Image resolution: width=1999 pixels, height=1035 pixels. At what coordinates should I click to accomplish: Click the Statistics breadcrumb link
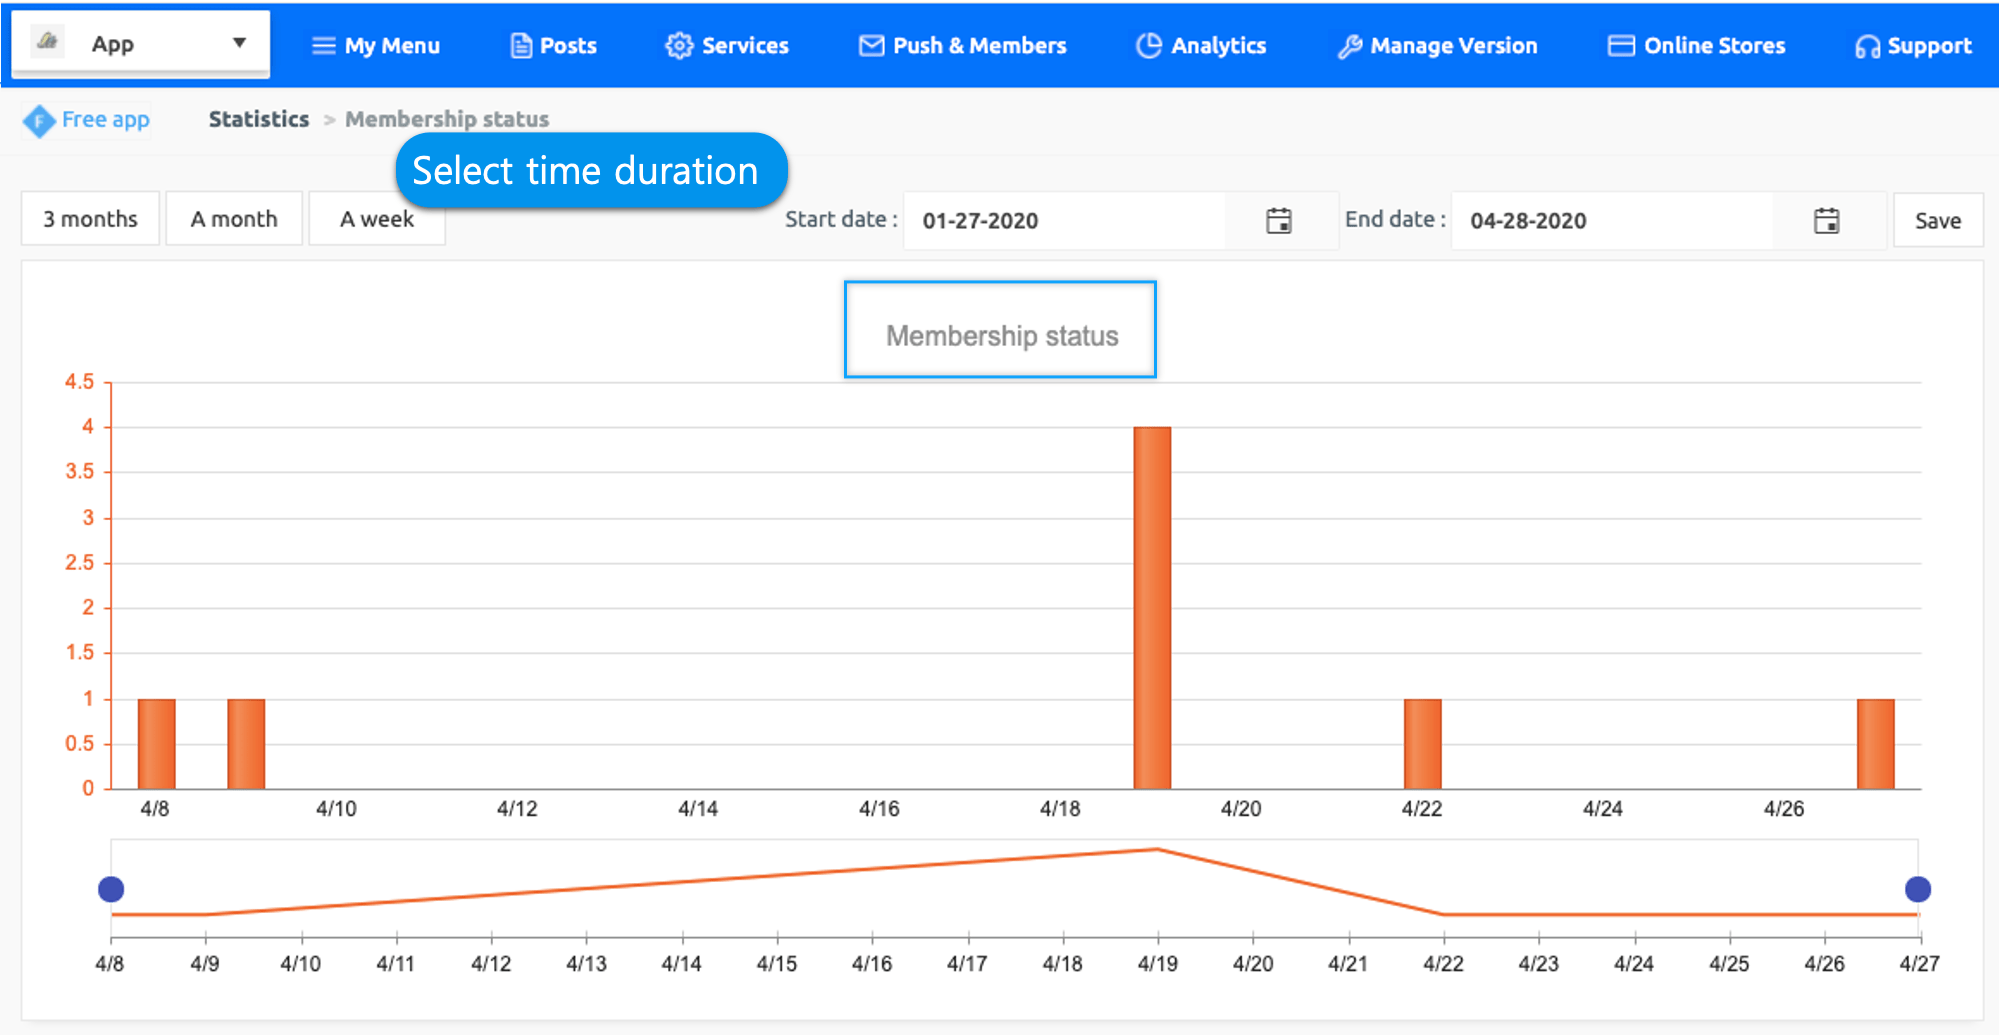[x=258, y=119]
